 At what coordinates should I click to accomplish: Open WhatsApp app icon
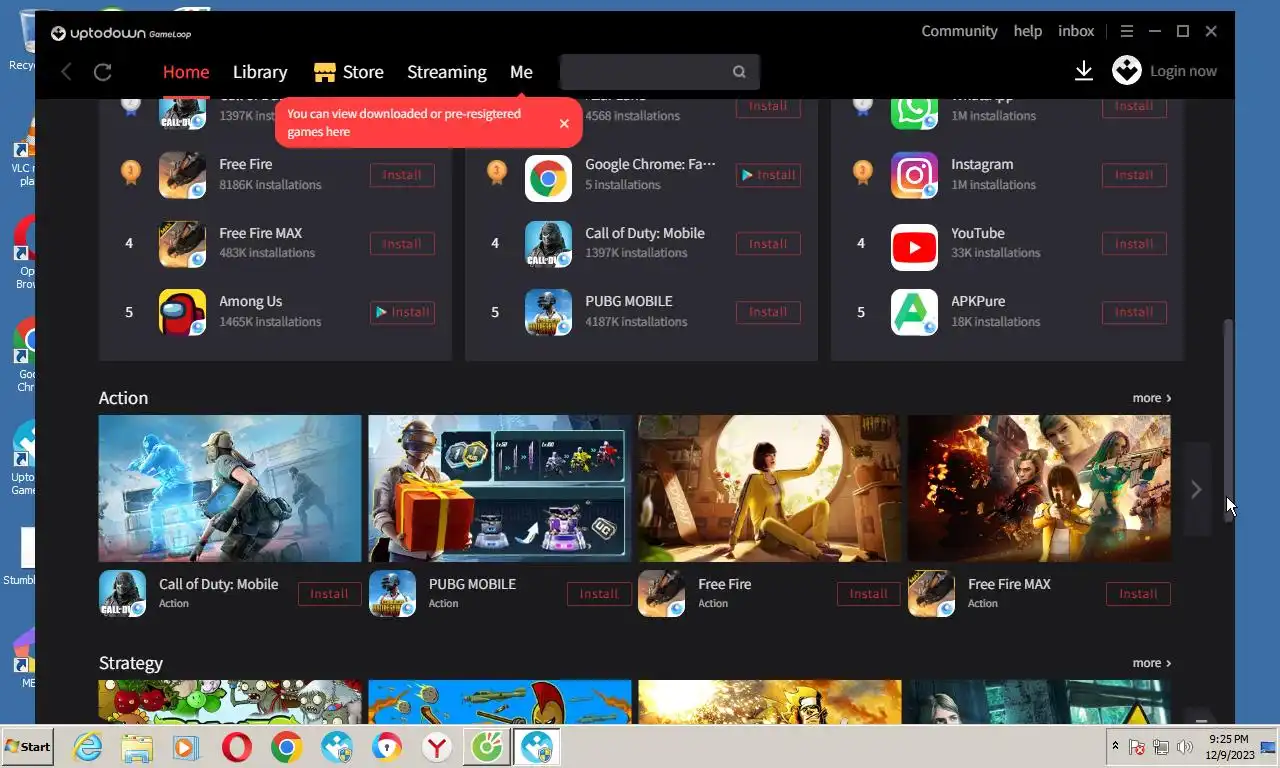coord(914,112)
